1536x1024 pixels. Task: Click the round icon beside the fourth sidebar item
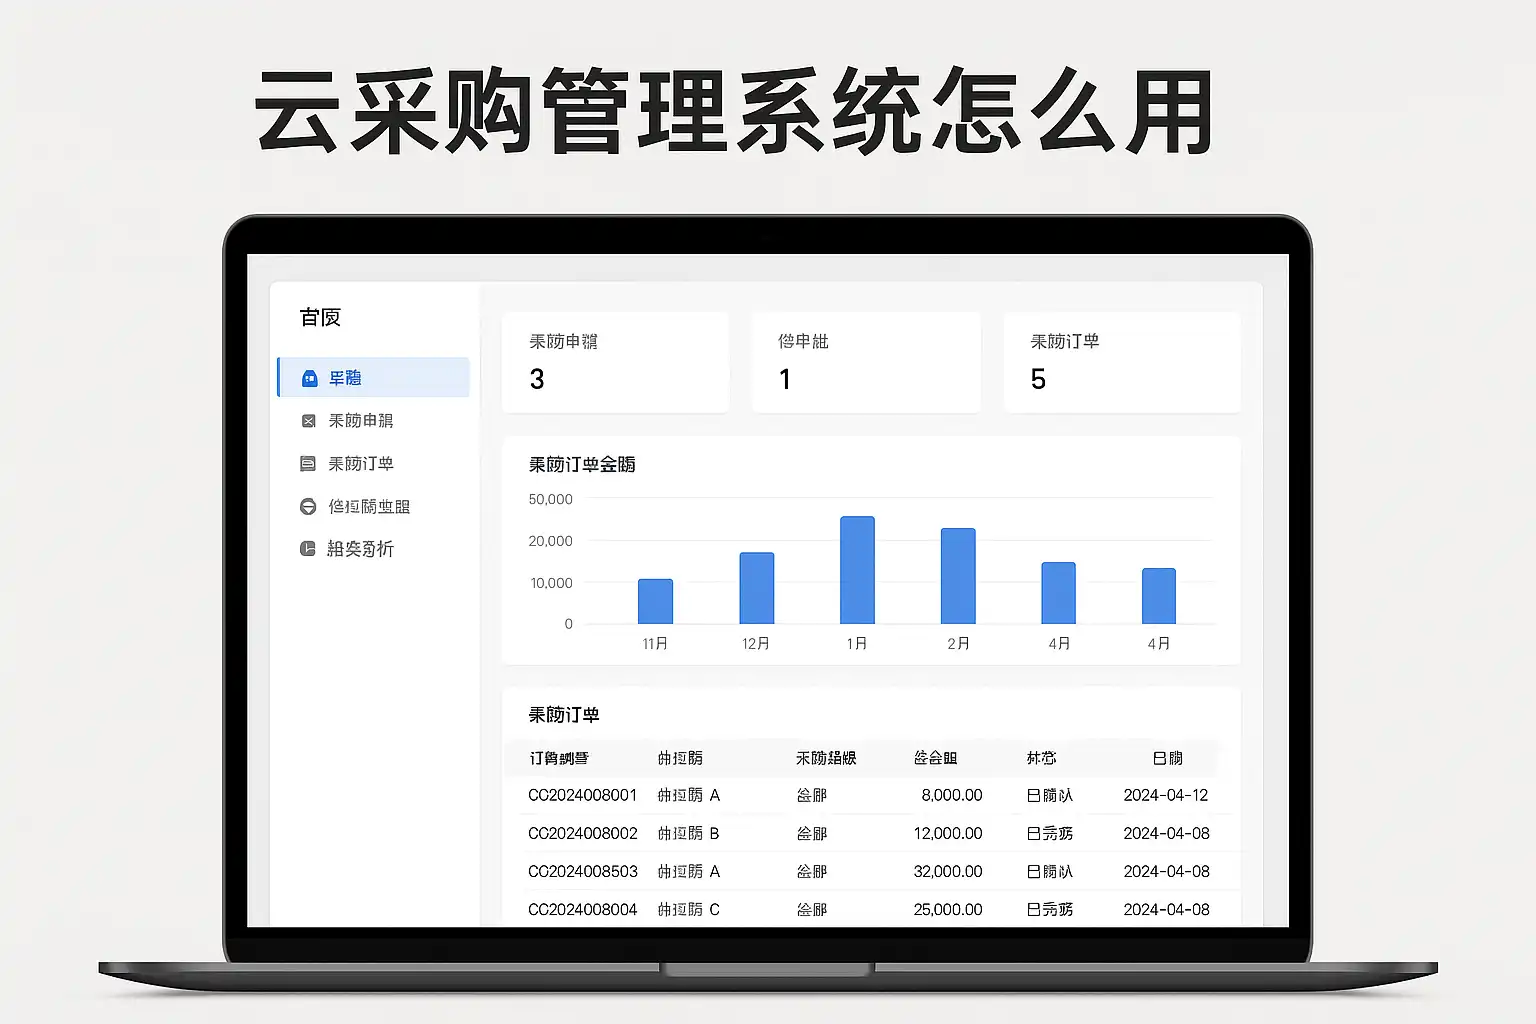[308, 507]
